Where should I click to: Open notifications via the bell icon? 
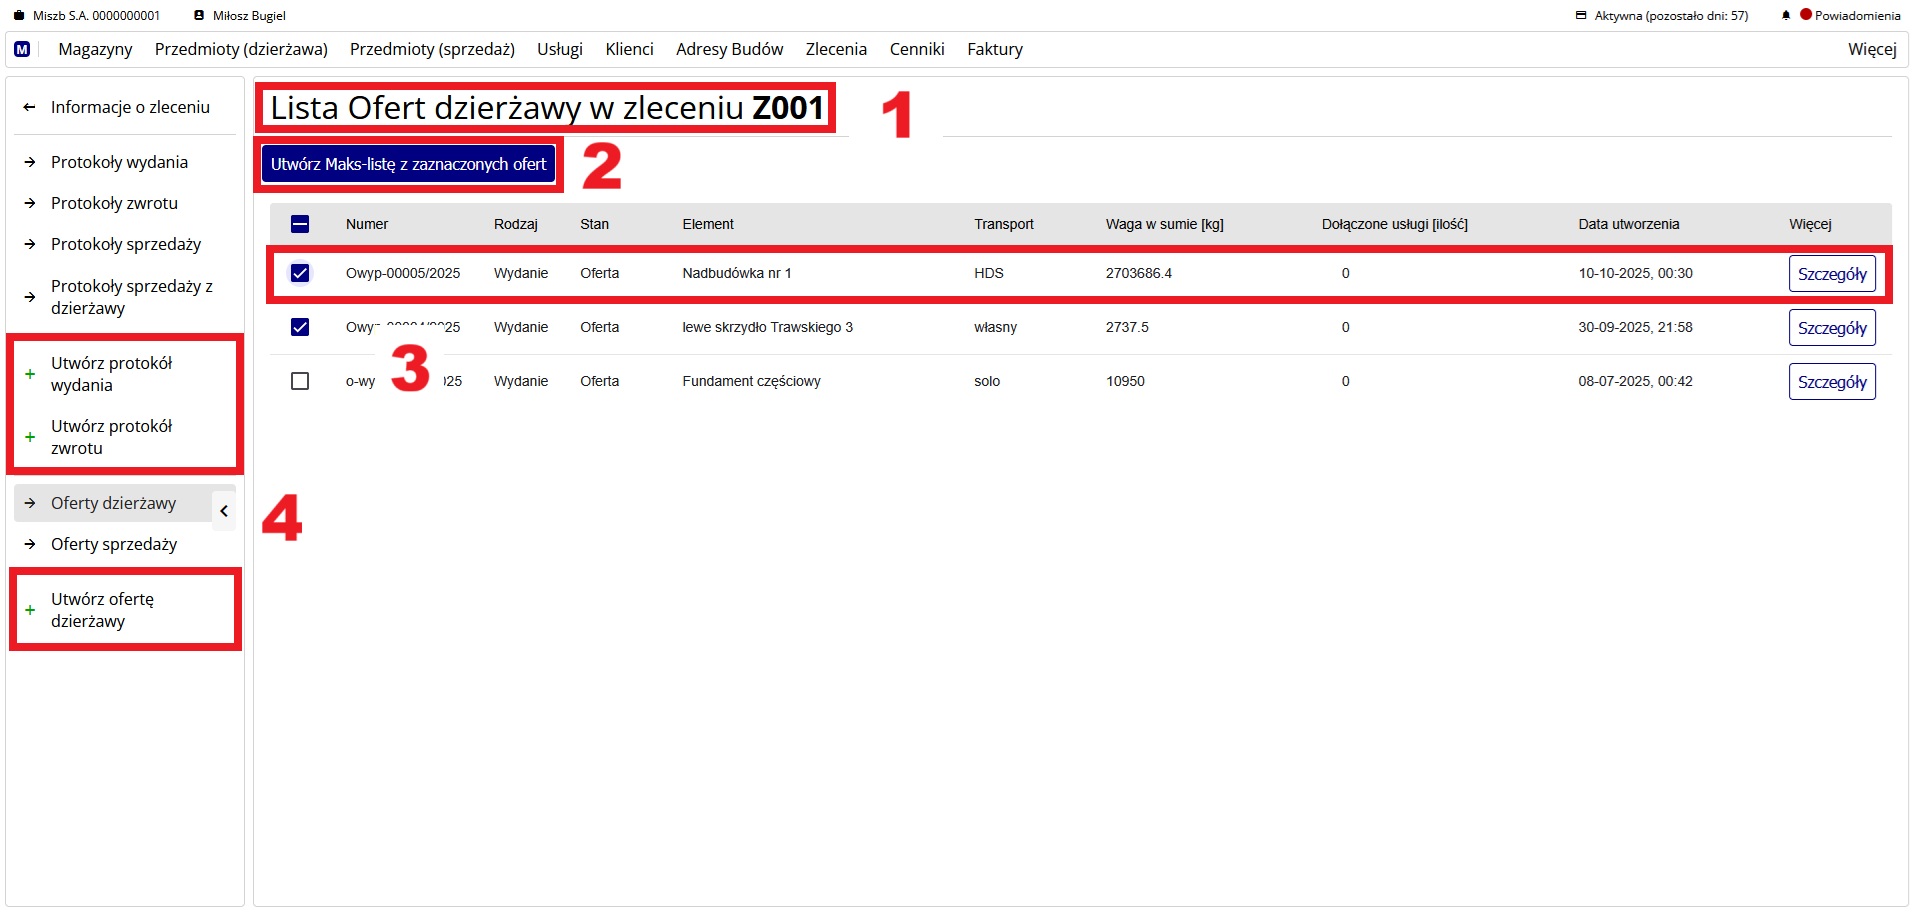click(x=1784, y=15)
